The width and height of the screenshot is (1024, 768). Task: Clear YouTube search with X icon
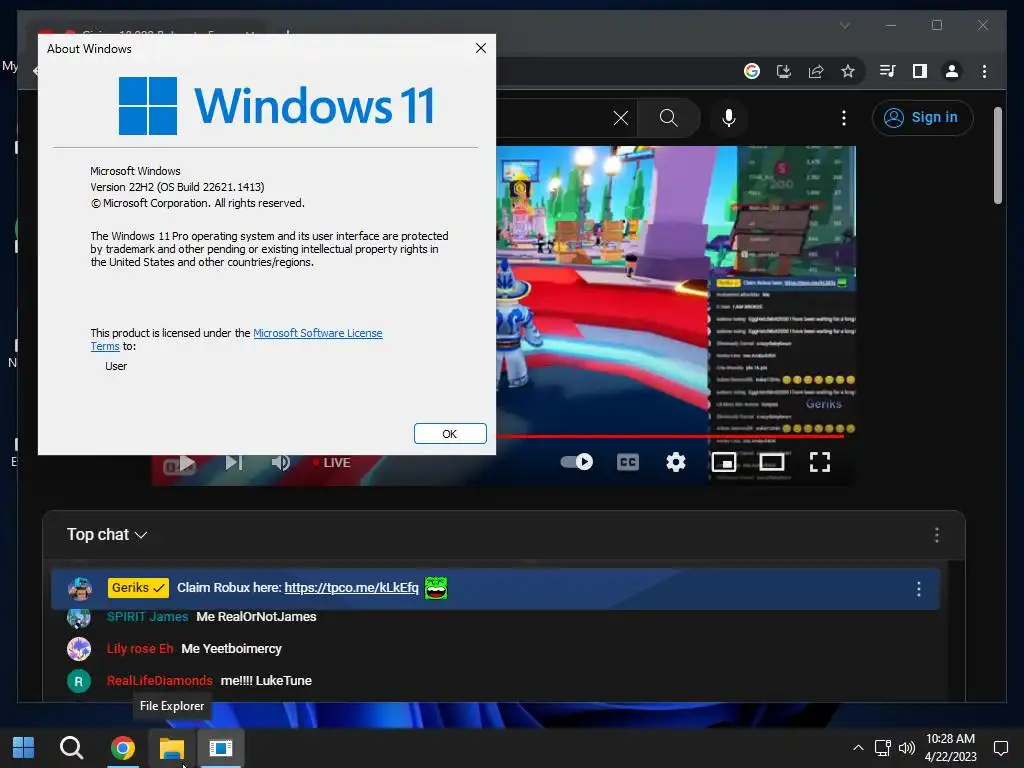(620, 118)
